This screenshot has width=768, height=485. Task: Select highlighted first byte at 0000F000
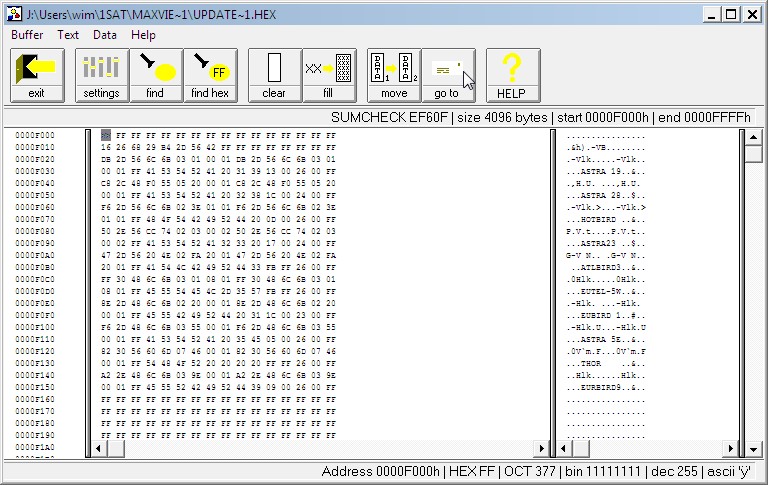pyautogui.click(x=106, y=135)
